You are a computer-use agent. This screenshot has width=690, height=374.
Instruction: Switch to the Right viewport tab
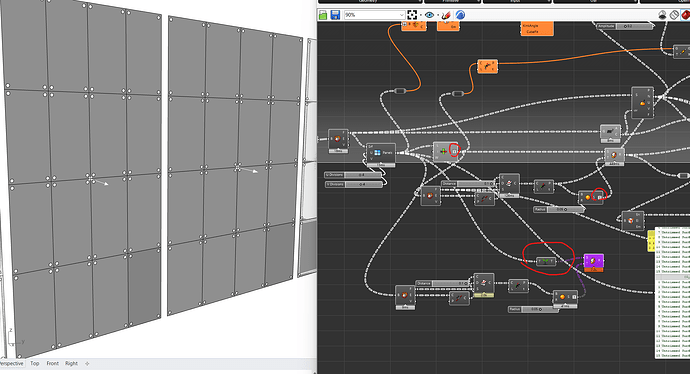71,363
